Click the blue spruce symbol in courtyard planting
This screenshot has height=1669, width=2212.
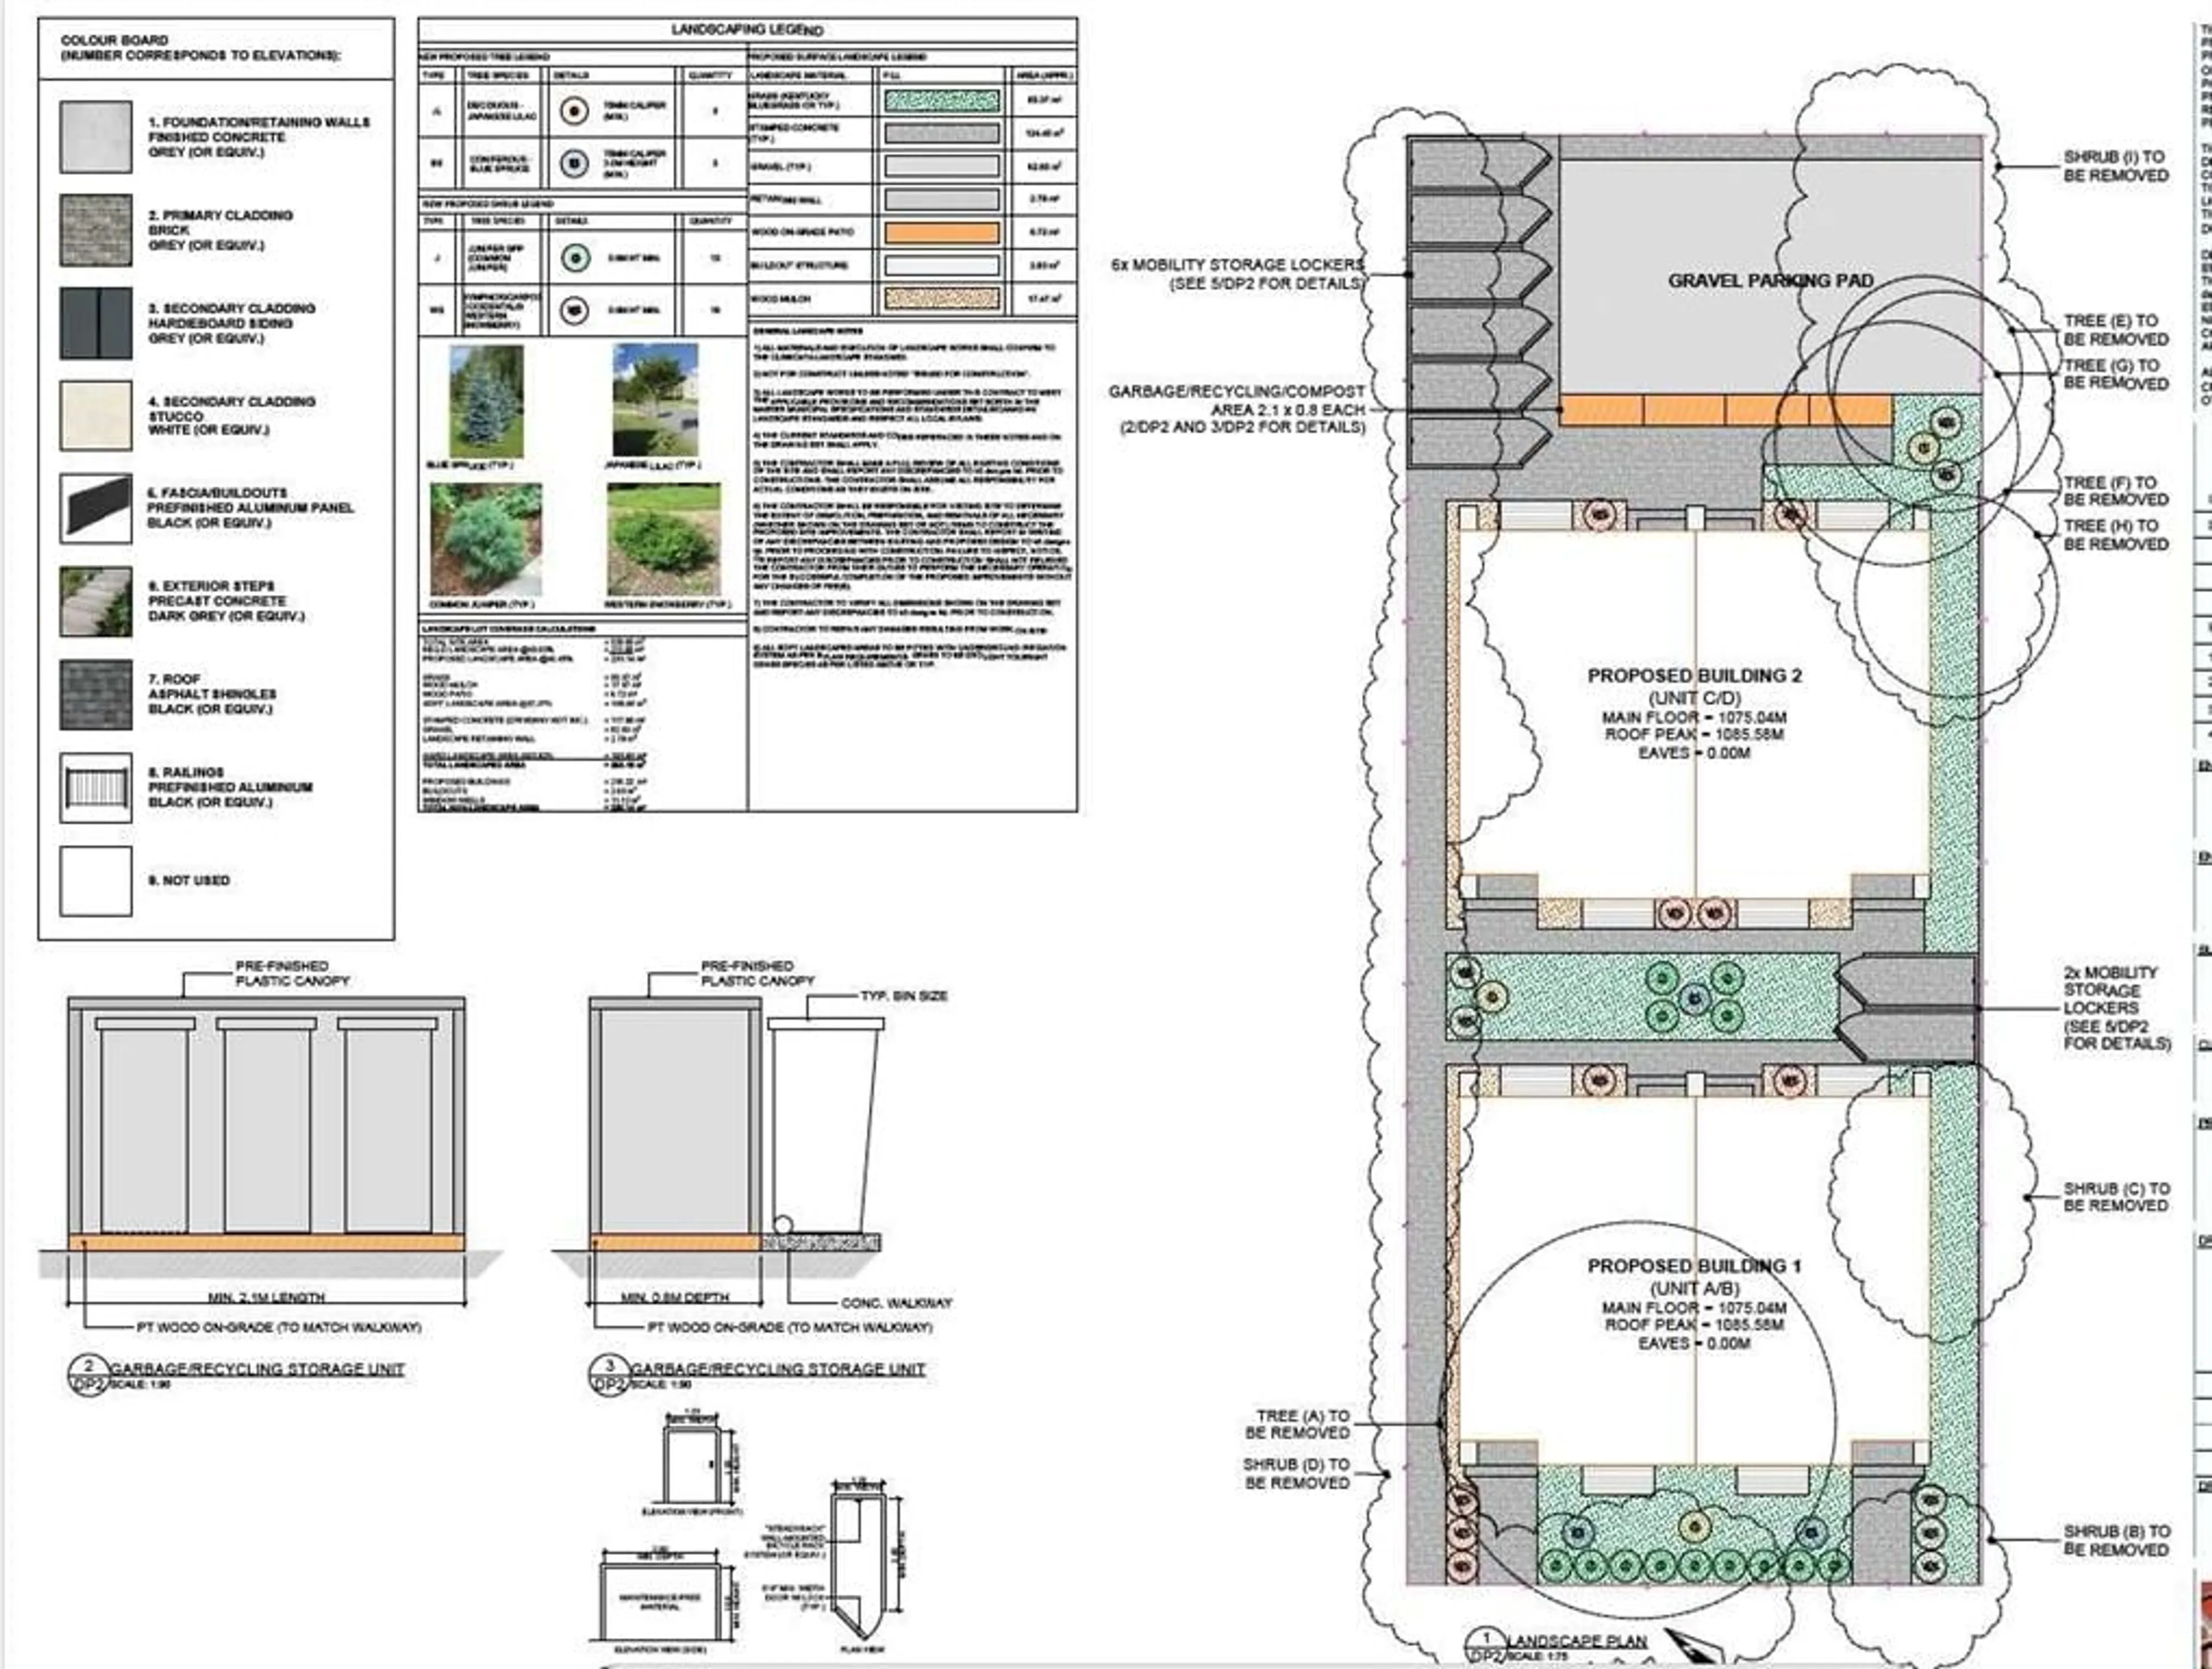point(1693,998)
